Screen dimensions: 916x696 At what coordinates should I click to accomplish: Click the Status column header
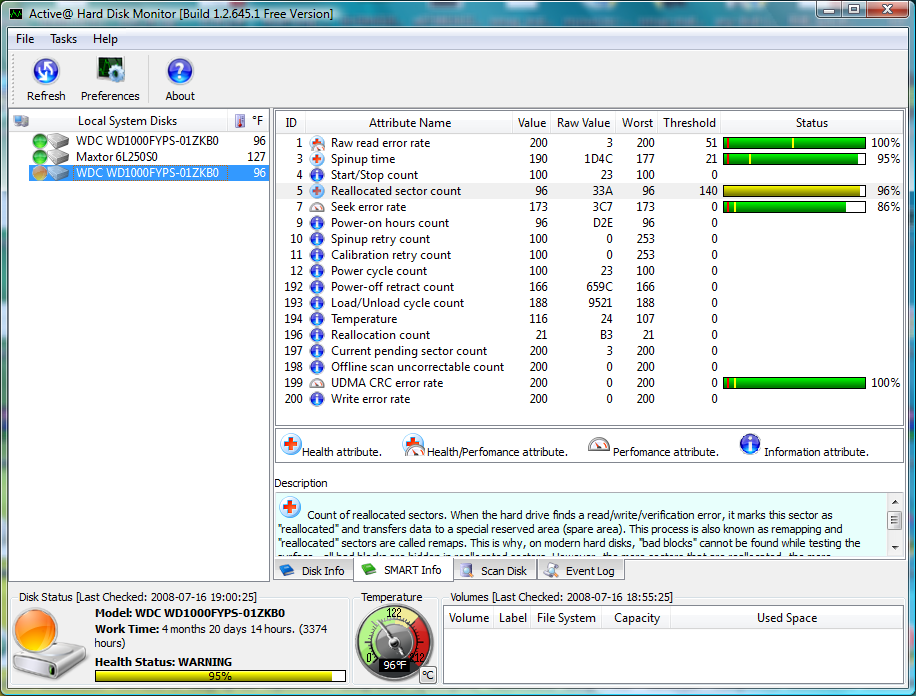[x=811, y=123]
